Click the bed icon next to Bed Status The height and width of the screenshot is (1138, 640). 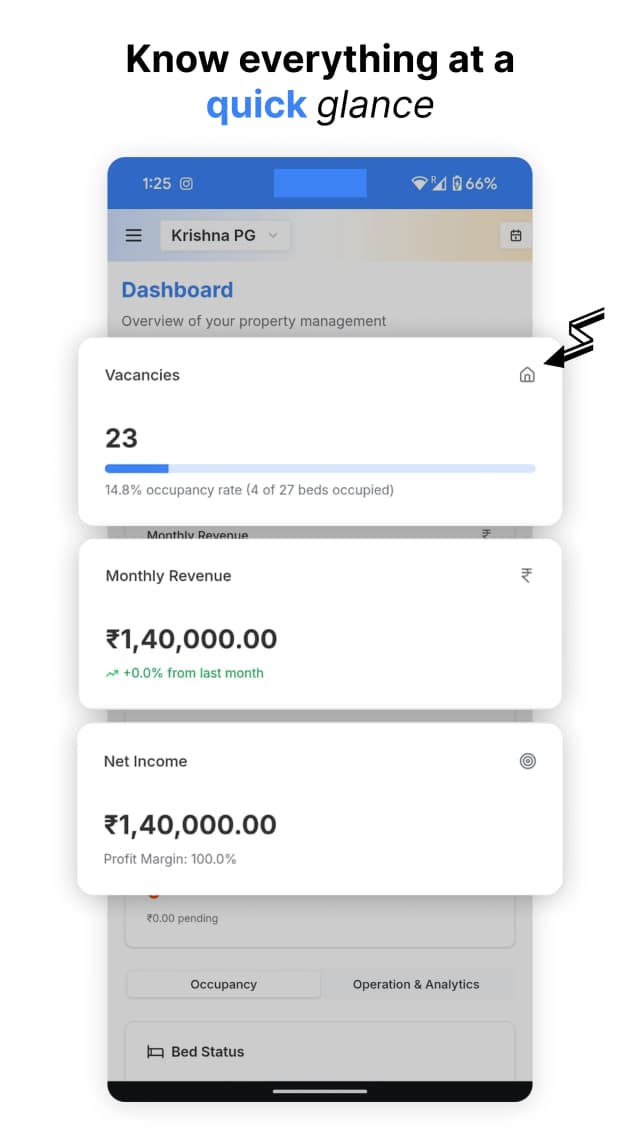(155, 1051)
